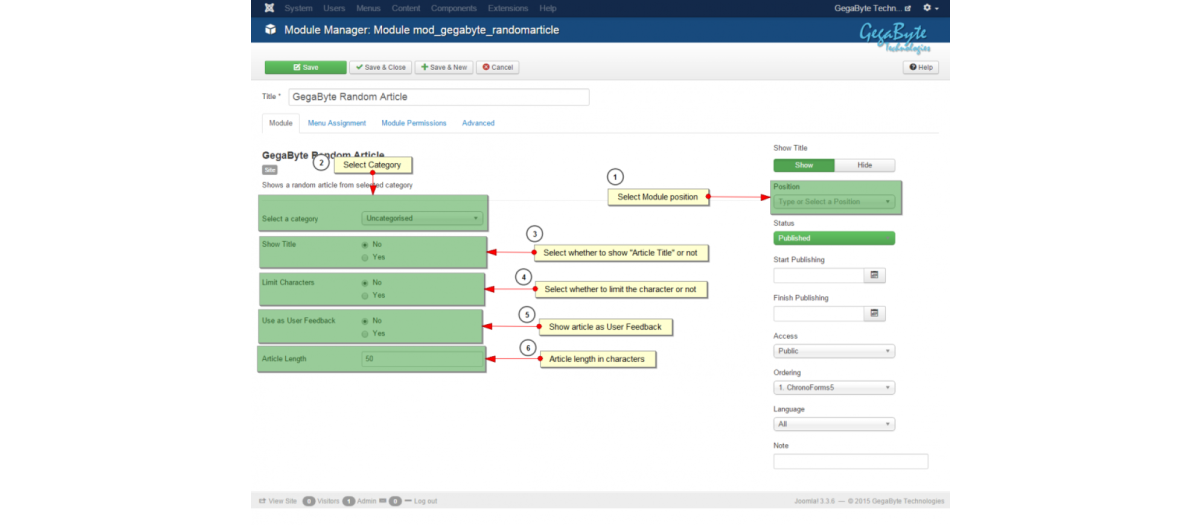Image resolution: width=1200 pixels, height=525 pixels.
Task: Click the GegaByte Technologies logo
Action: point(894,37)
